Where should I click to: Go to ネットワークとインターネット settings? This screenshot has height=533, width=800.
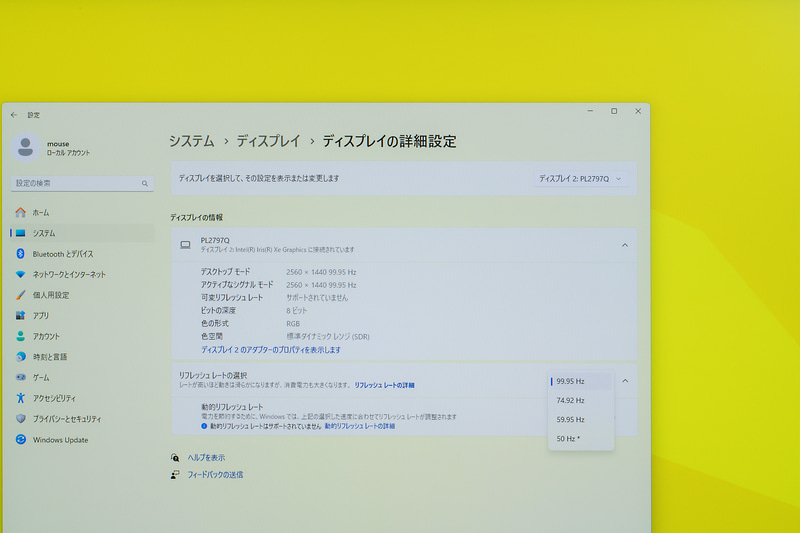click(x=82, y=274)
